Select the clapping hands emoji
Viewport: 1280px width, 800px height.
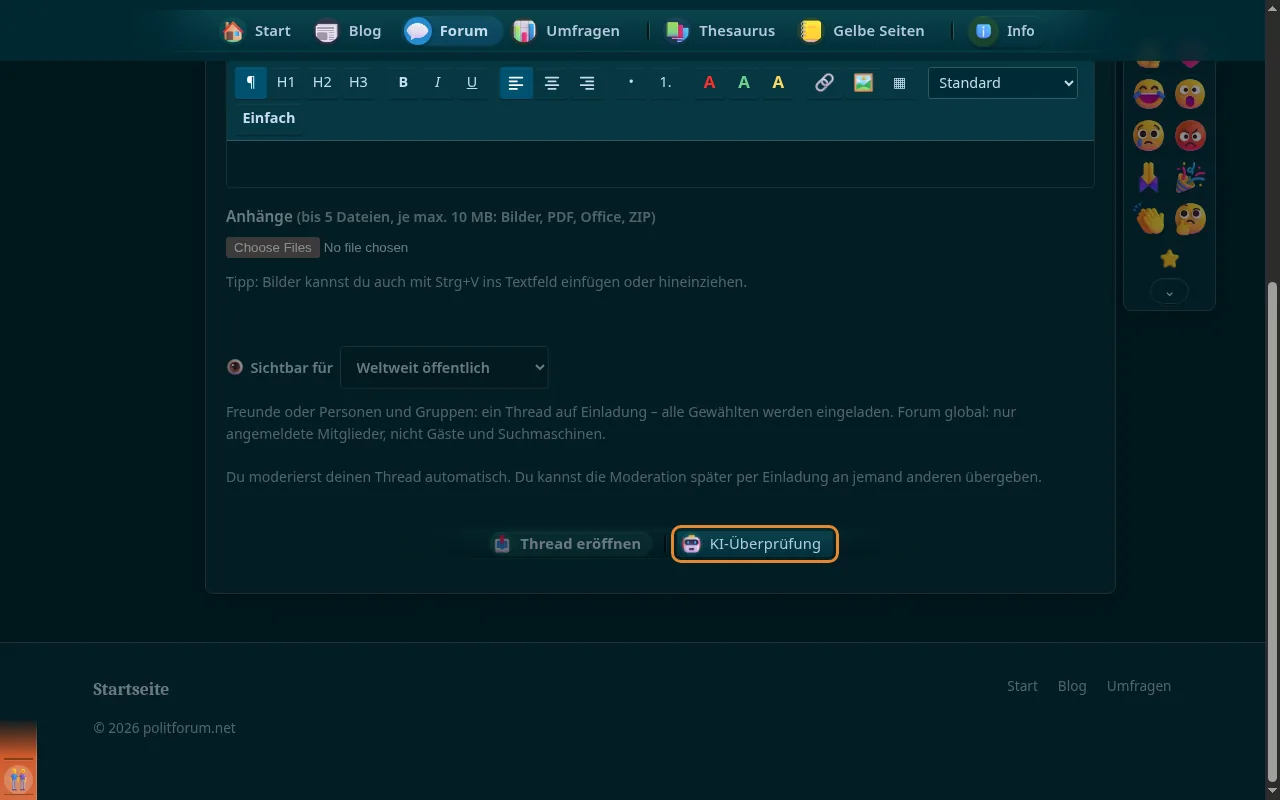coord(1149,218)
